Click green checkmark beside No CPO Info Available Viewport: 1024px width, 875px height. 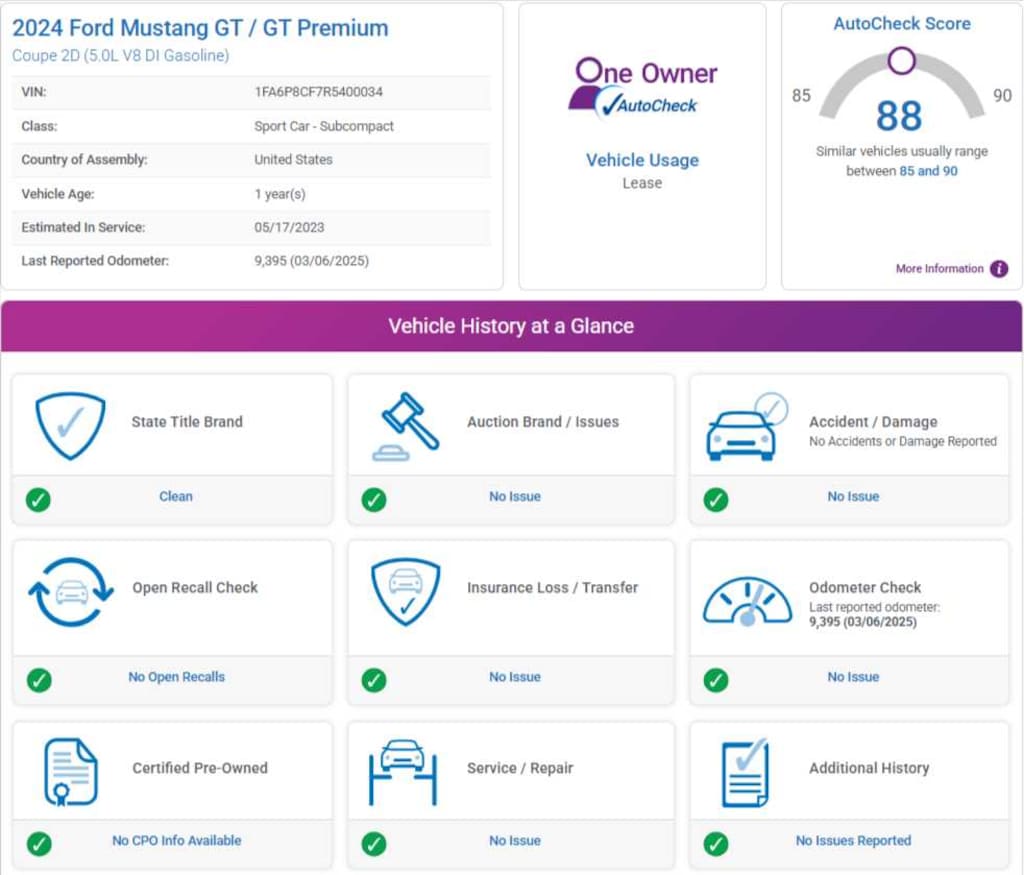[38, 843]
